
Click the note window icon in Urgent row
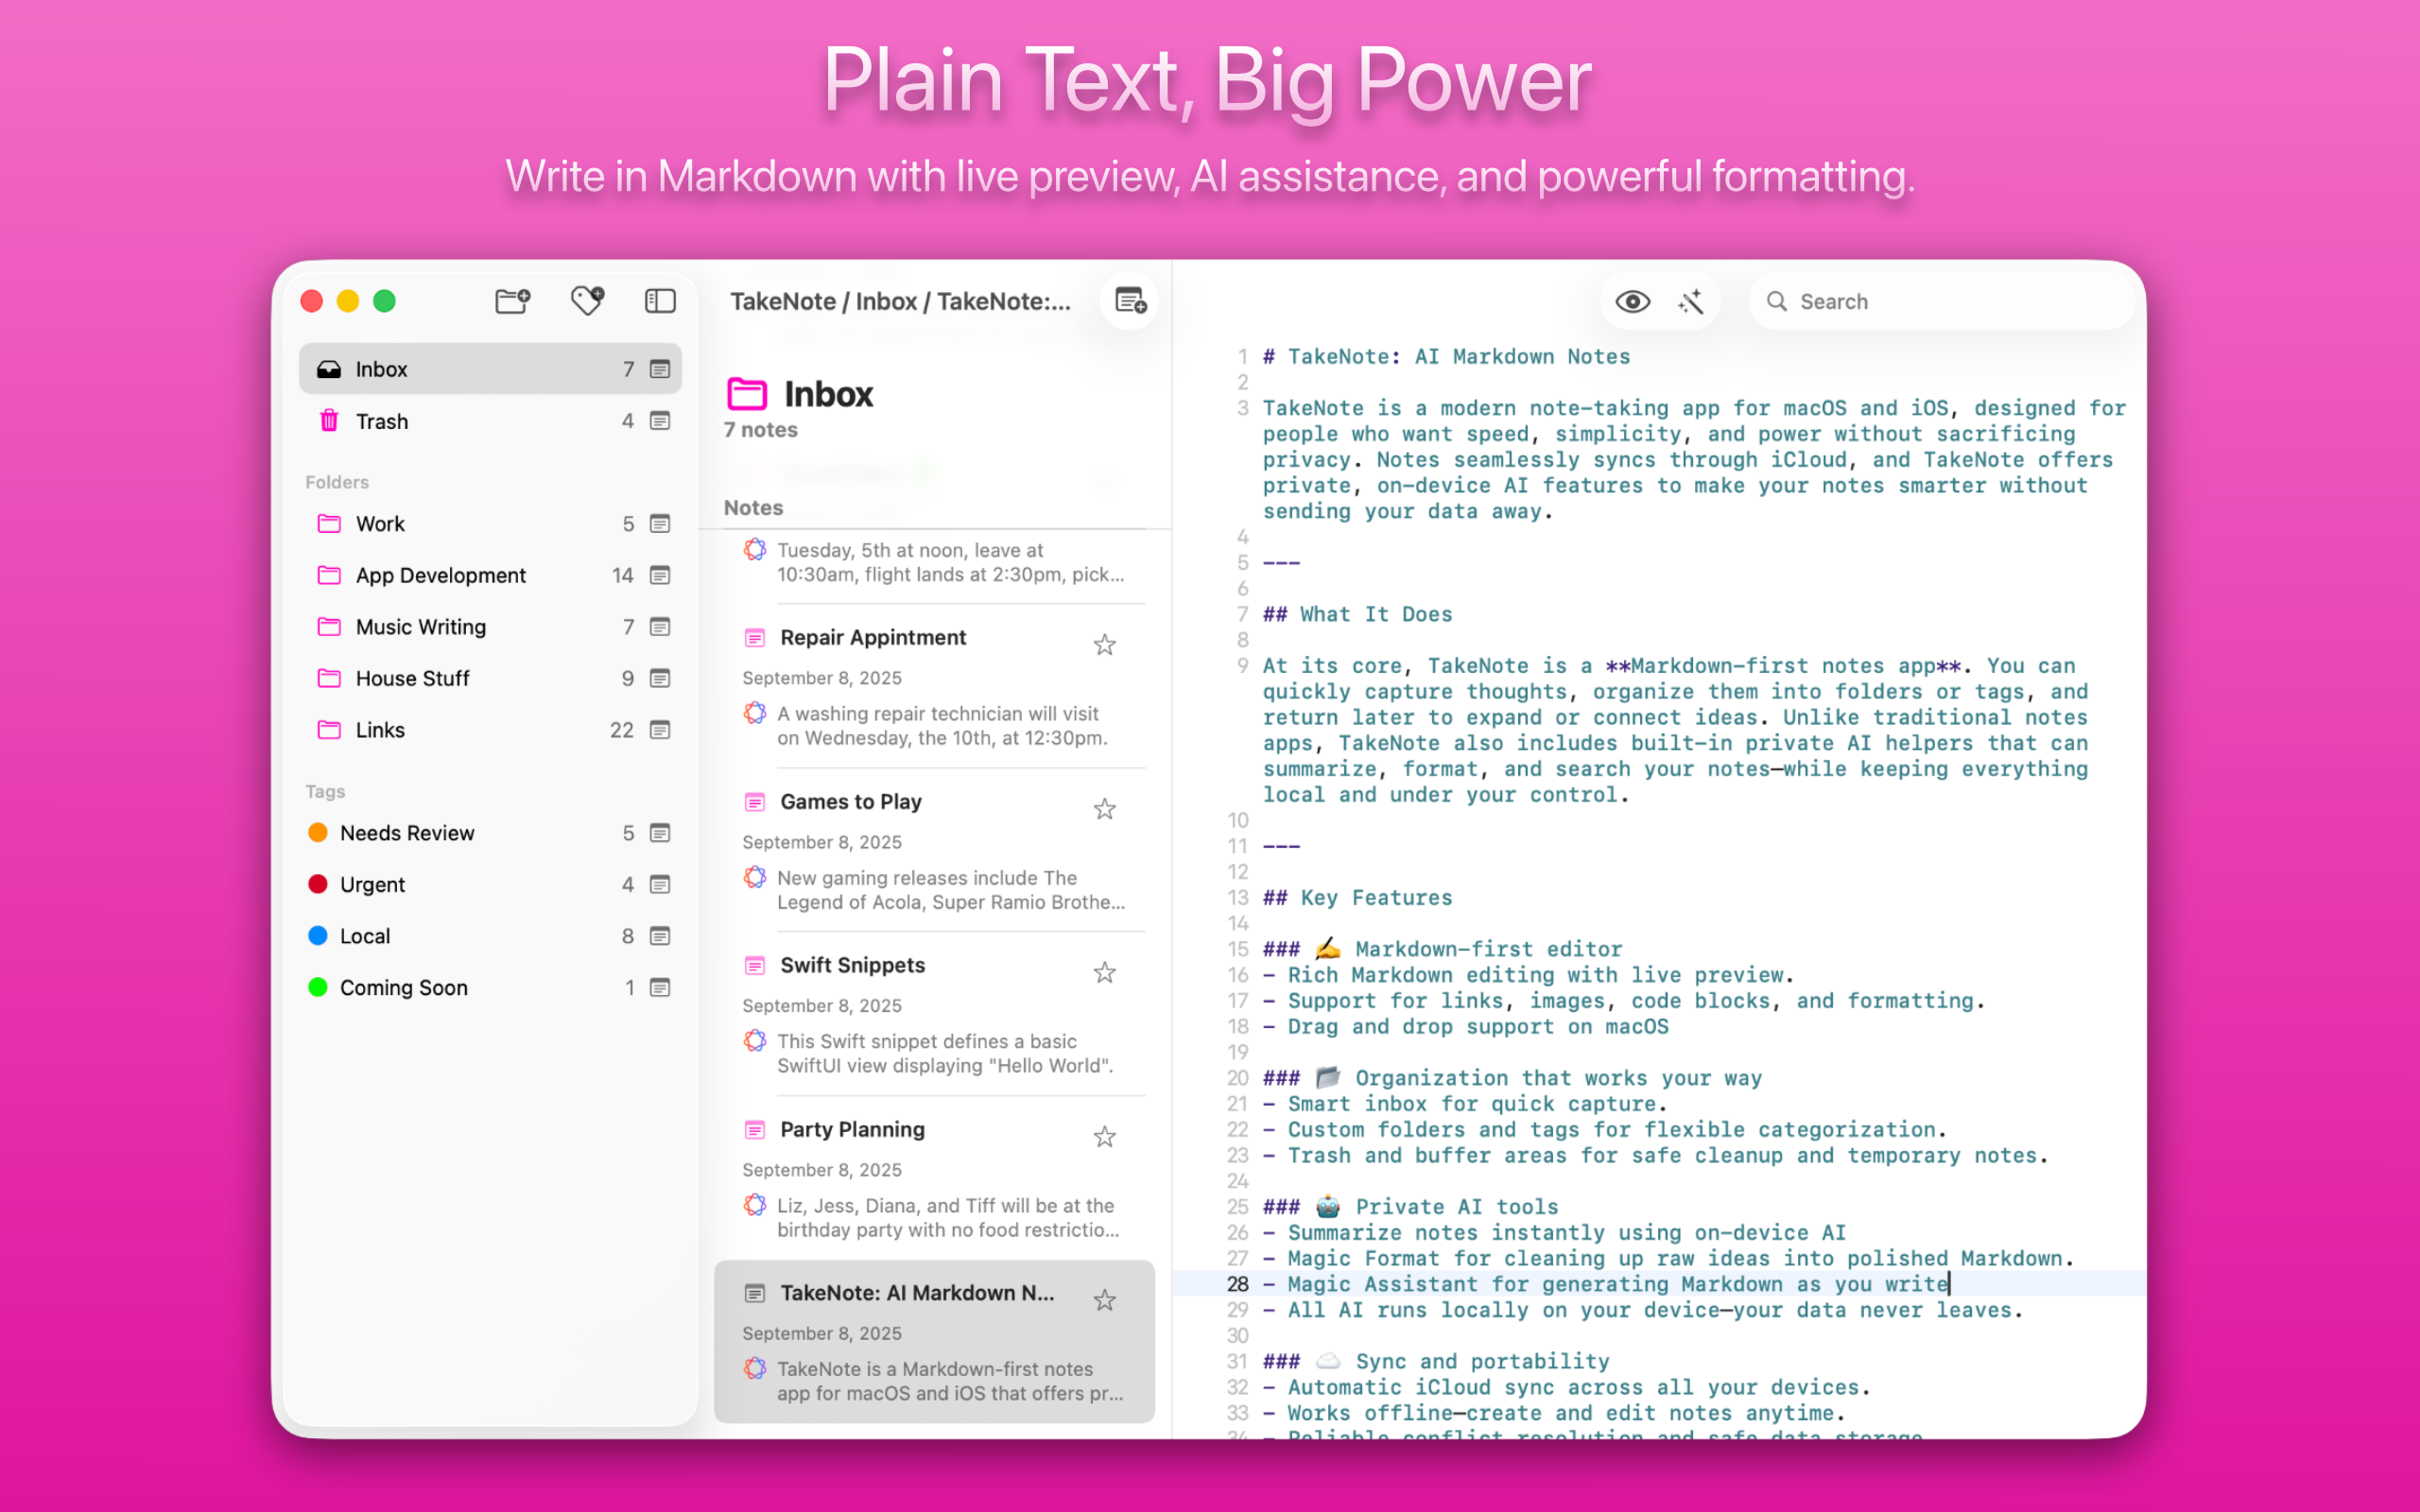[x=660, y=884]
